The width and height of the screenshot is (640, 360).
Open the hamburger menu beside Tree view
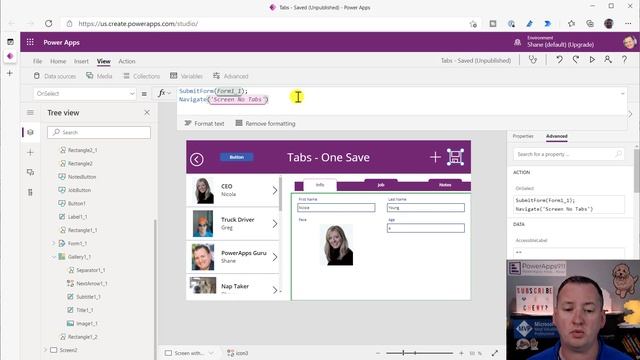[30, 112]
